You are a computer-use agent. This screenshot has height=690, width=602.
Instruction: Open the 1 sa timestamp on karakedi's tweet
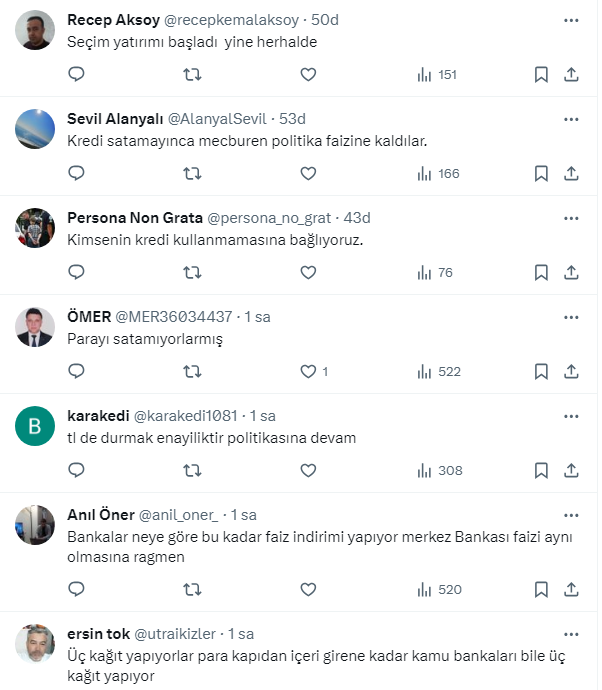263,415
